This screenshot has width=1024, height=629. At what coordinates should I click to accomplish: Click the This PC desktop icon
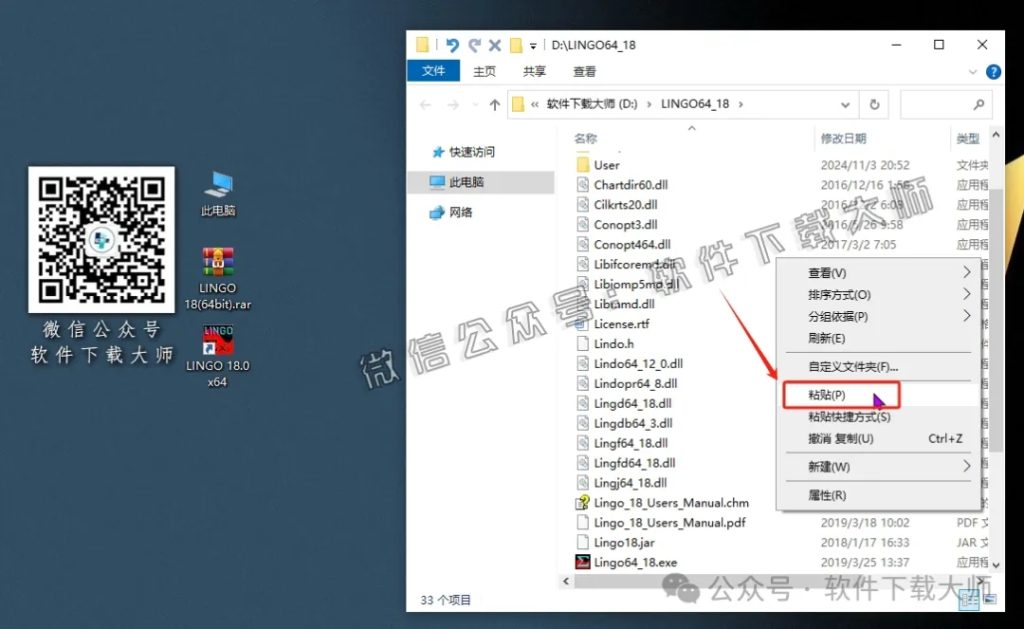[218, 185]
